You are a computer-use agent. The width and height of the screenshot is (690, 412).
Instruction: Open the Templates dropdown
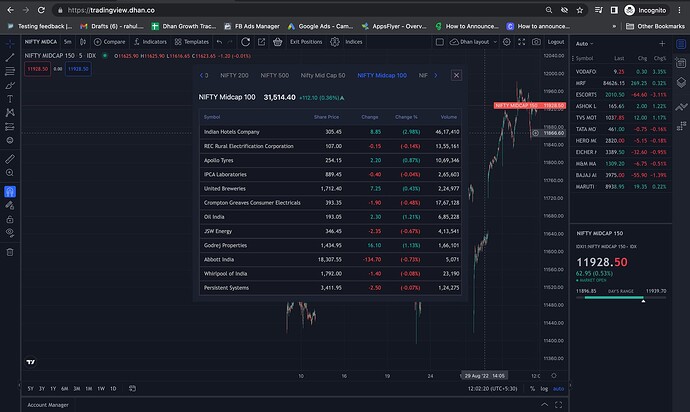(x=191, y=42)
